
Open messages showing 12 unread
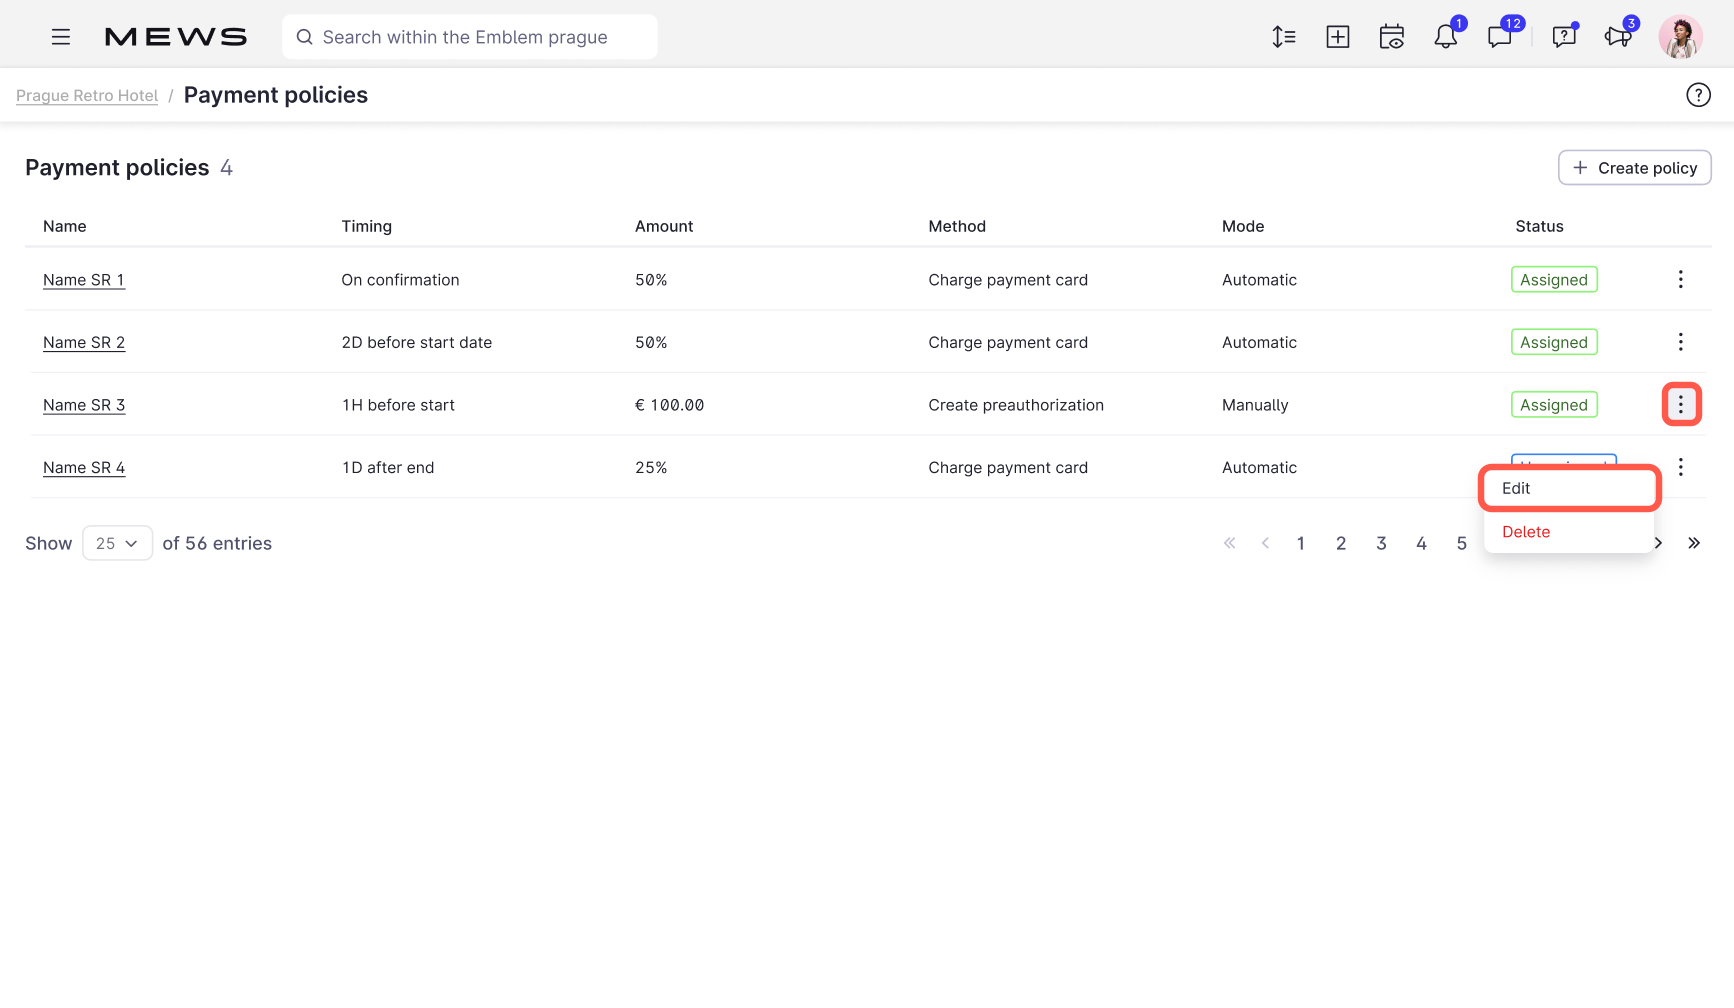coord(1500,36)
